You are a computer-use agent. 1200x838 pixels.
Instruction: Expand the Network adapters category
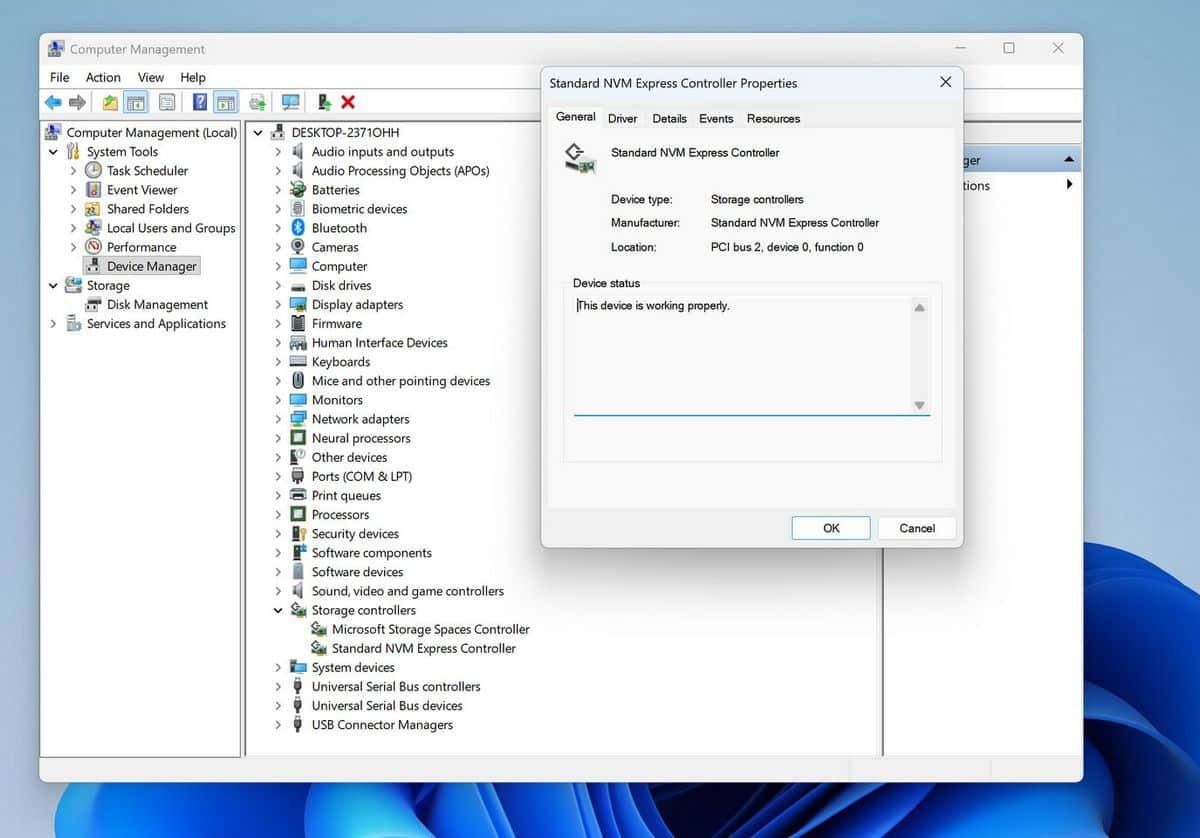point(280,418)
